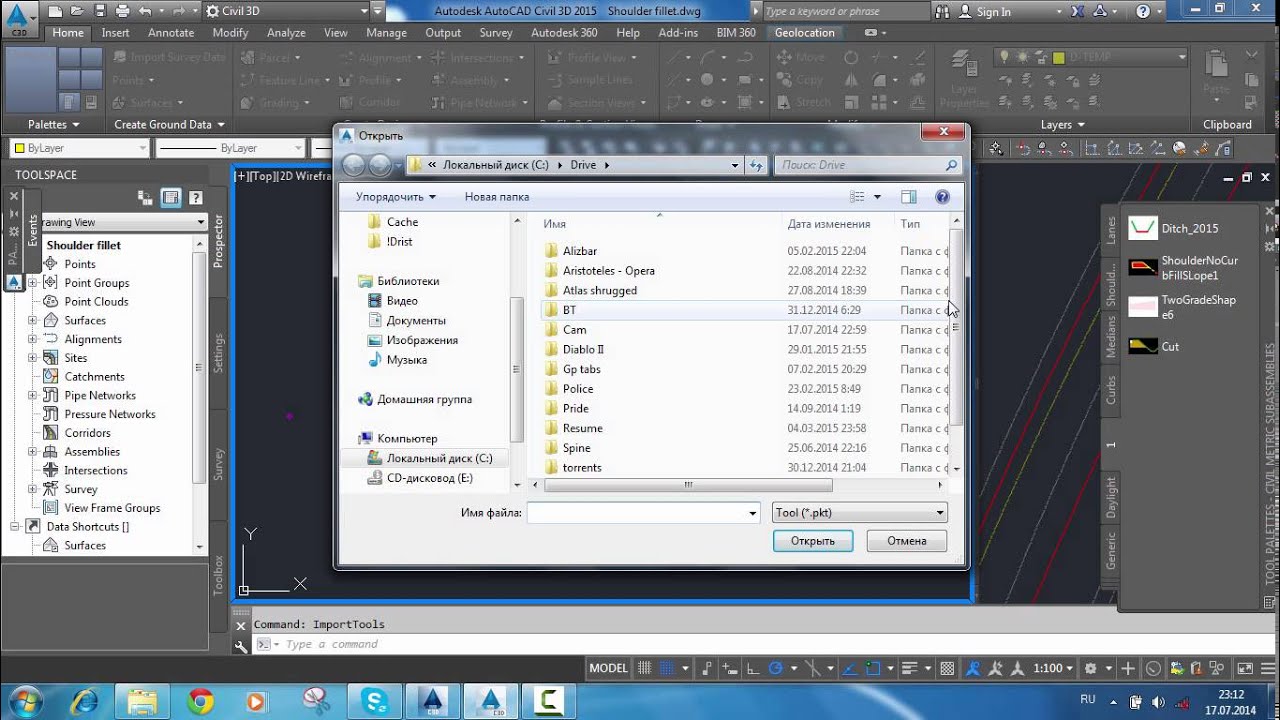The image size is (1280, 720).
Task: Open Toolspace help question-mark icon
Action: pos(196,198)
